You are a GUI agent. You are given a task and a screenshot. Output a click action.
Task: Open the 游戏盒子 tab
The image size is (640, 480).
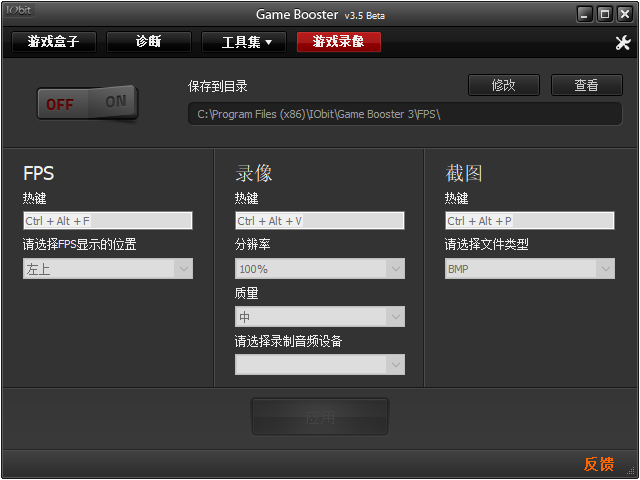point(53,42)
